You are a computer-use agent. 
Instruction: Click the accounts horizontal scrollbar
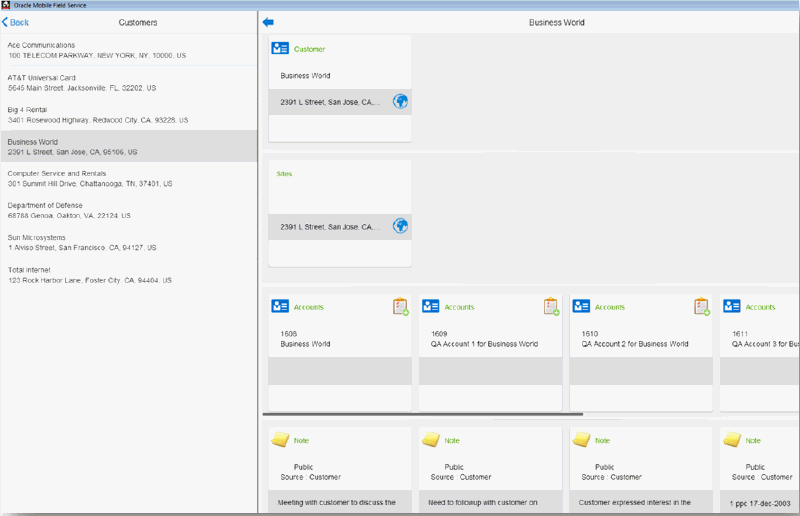tap(422, 414)
